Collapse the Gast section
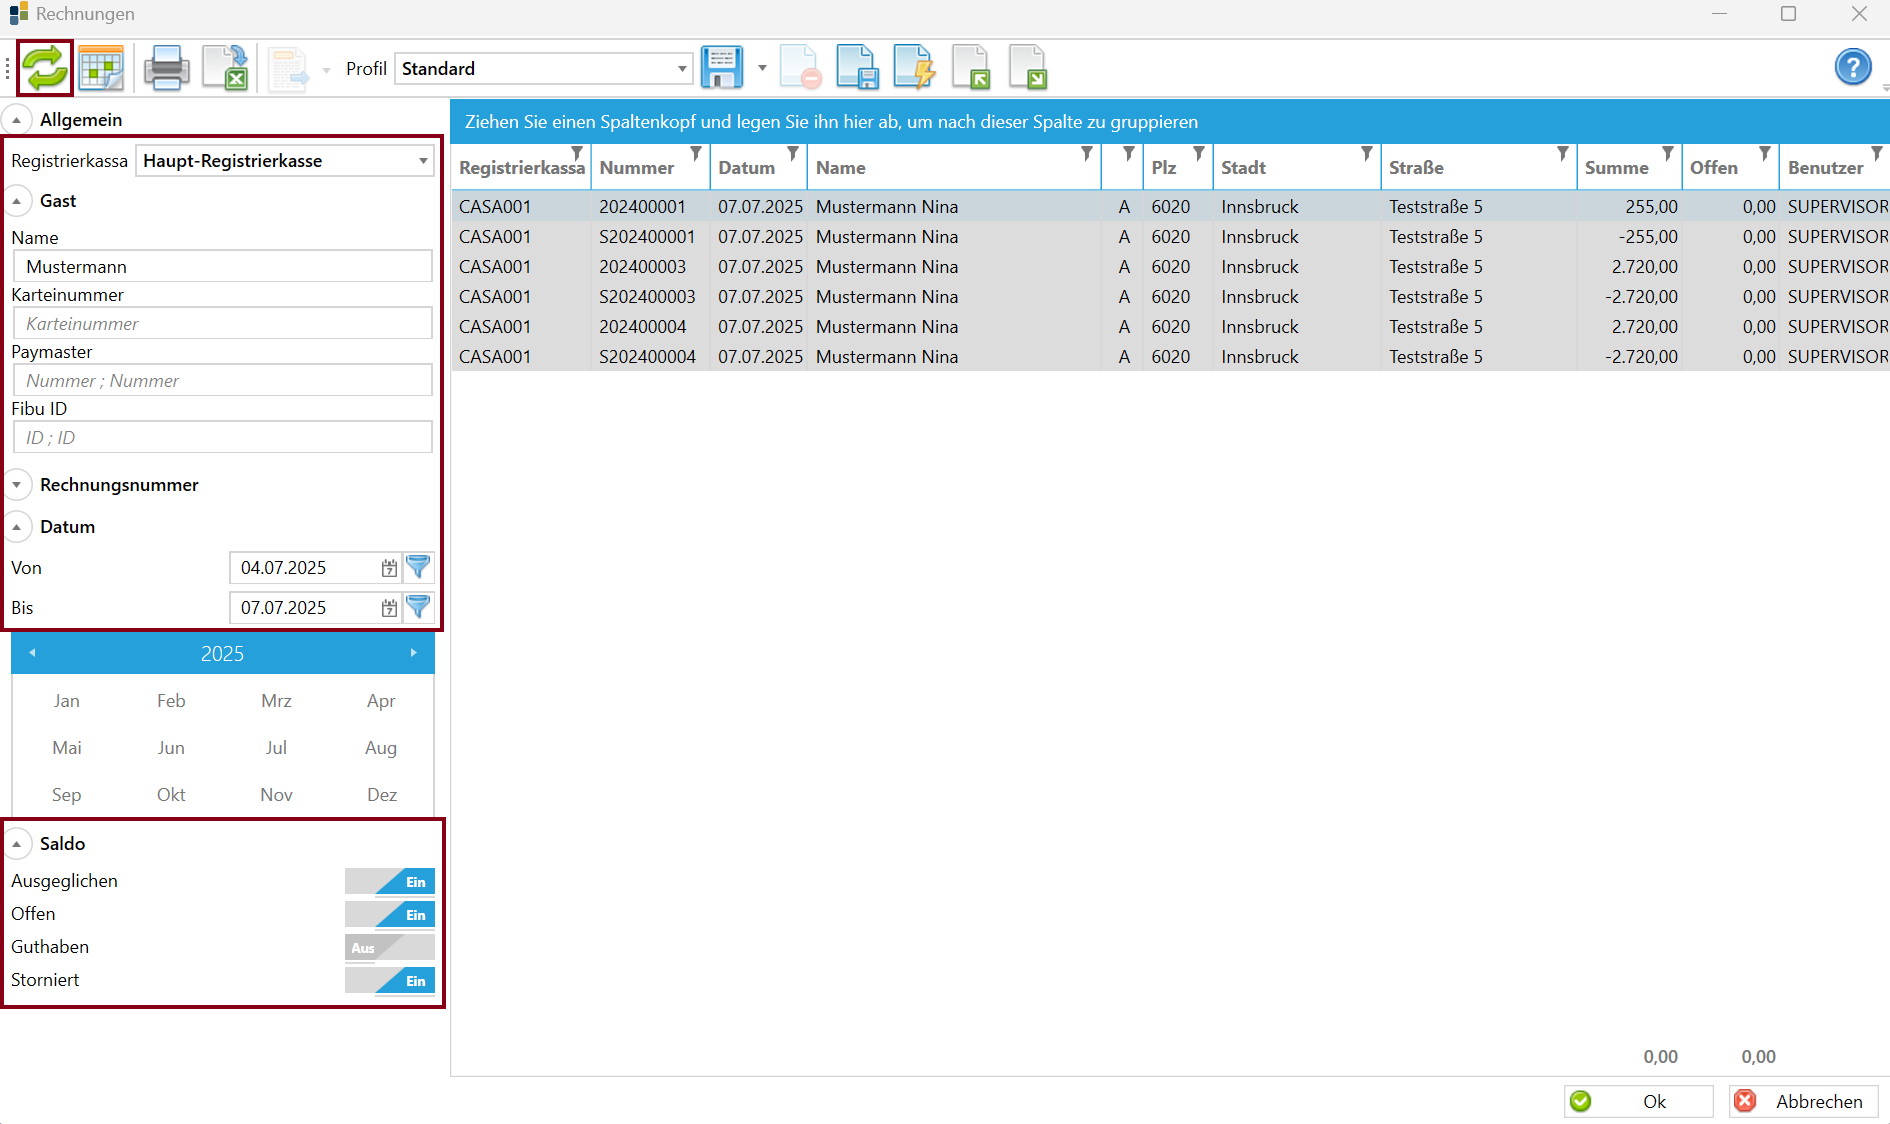Screen dimensions: 1890x1124 tap(16, 201)
